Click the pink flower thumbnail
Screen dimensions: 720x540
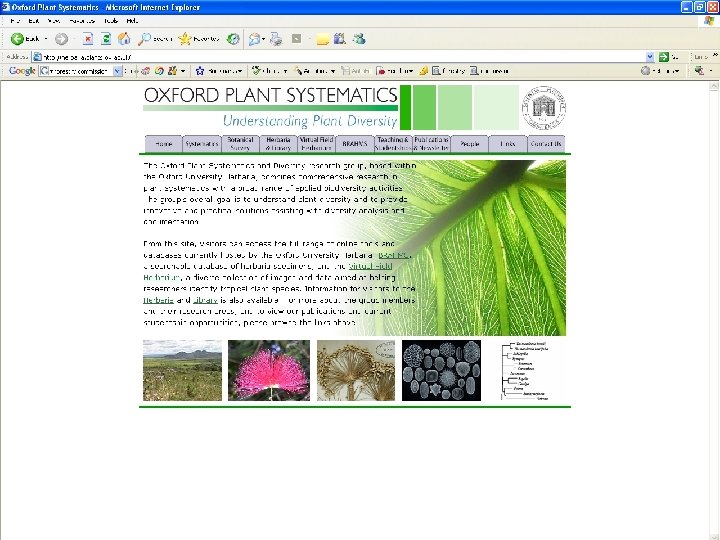point(269,370)
